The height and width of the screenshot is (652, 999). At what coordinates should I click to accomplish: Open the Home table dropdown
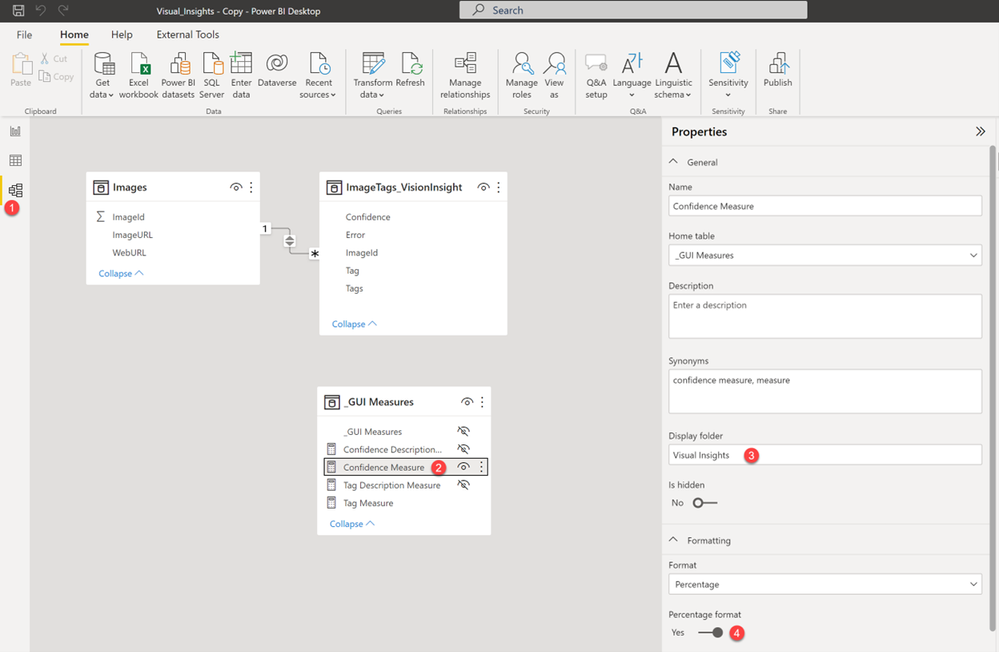pyautogui.click(x=825, y=256)
